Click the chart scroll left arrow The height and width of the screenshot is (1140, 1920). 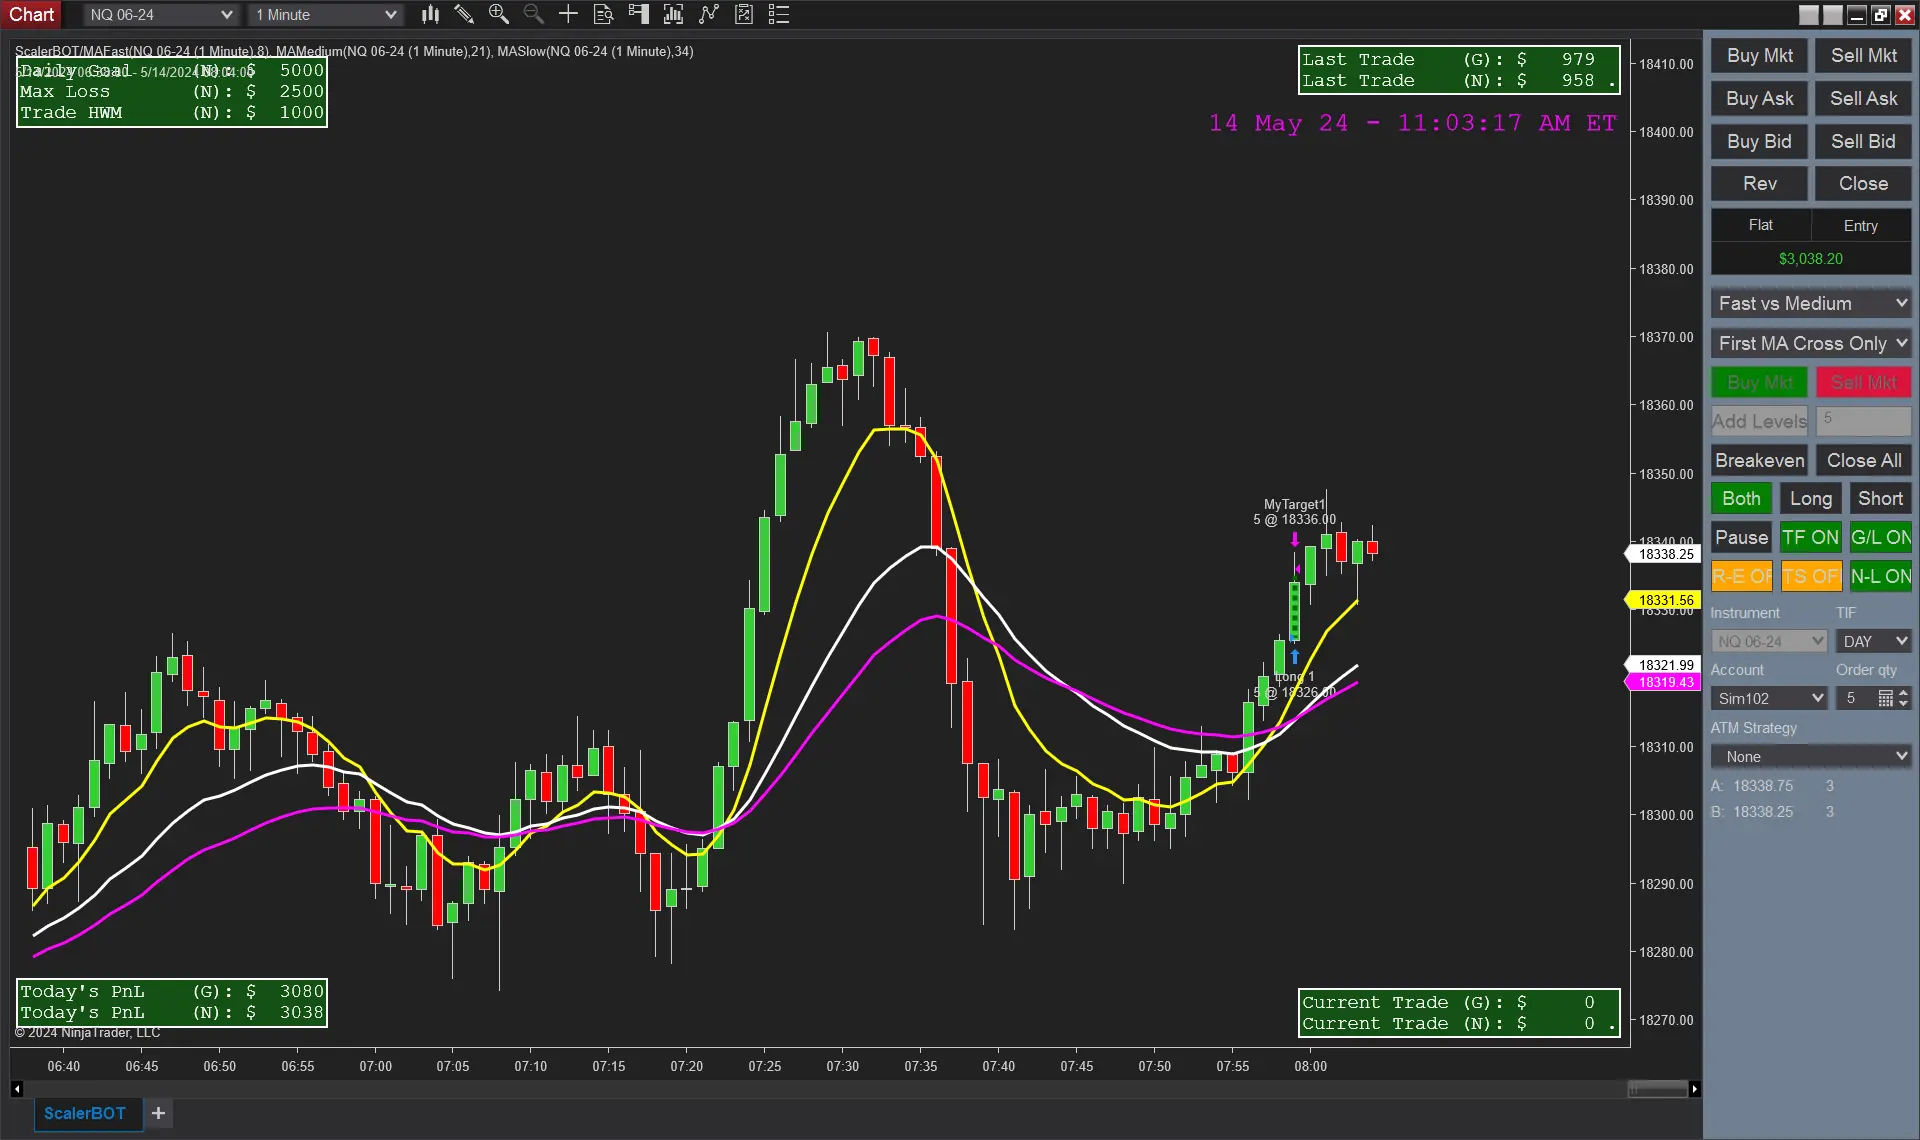click(17, 1089)
